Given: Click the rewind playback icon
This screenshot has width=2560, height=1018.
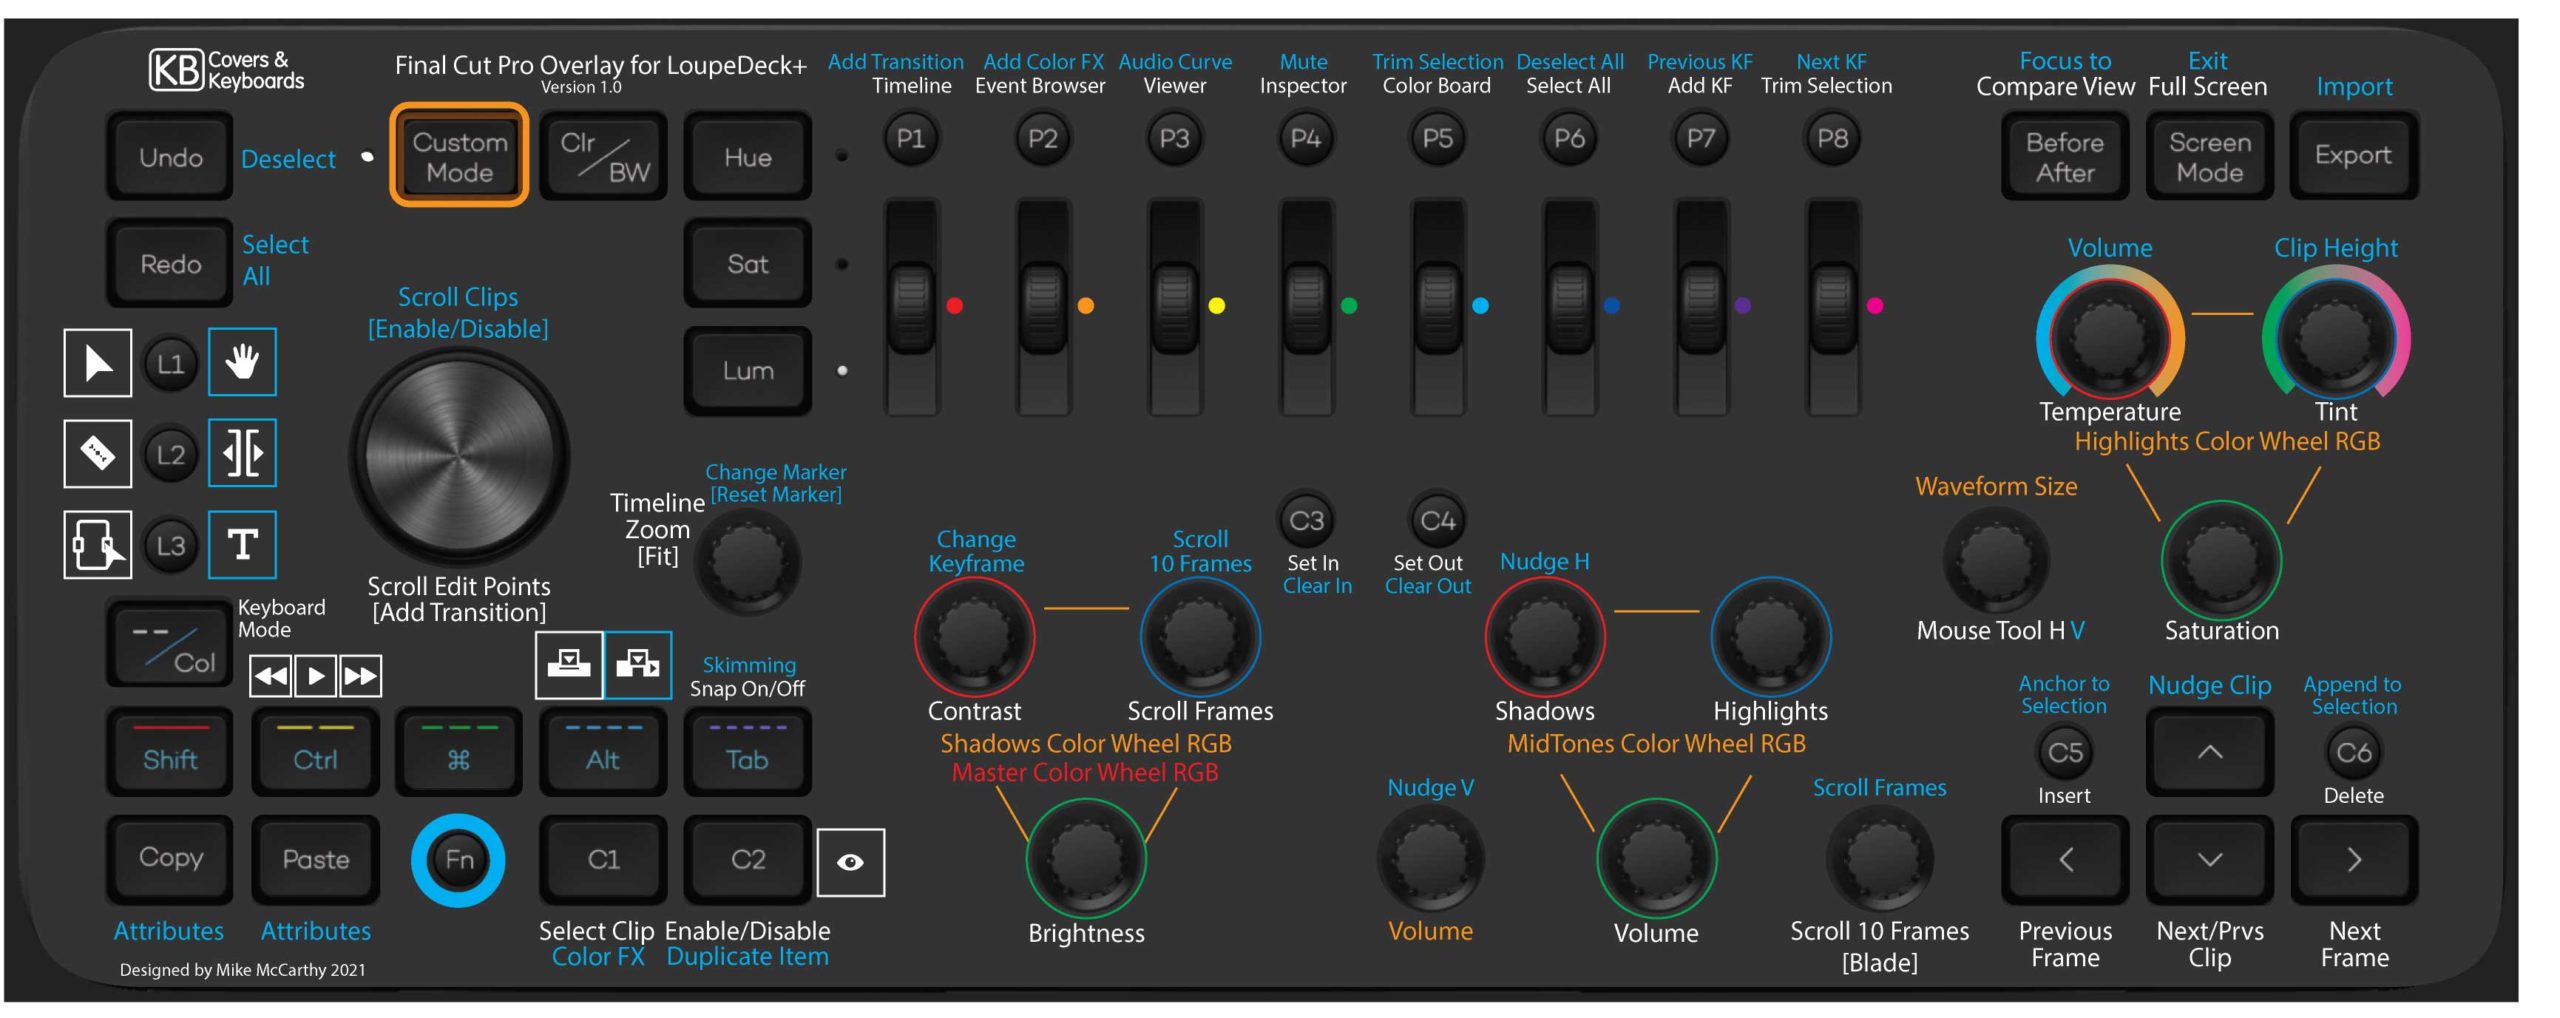Looking at the screenshot, I should [271, 676].
